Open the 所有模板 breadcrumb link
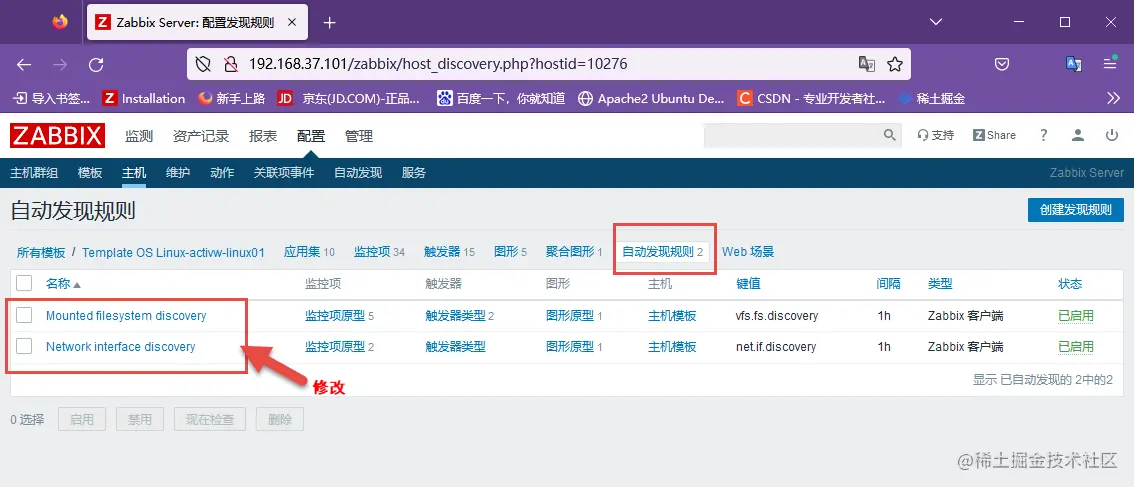Viewport: 1134px width, 487px height. point(41,253)
